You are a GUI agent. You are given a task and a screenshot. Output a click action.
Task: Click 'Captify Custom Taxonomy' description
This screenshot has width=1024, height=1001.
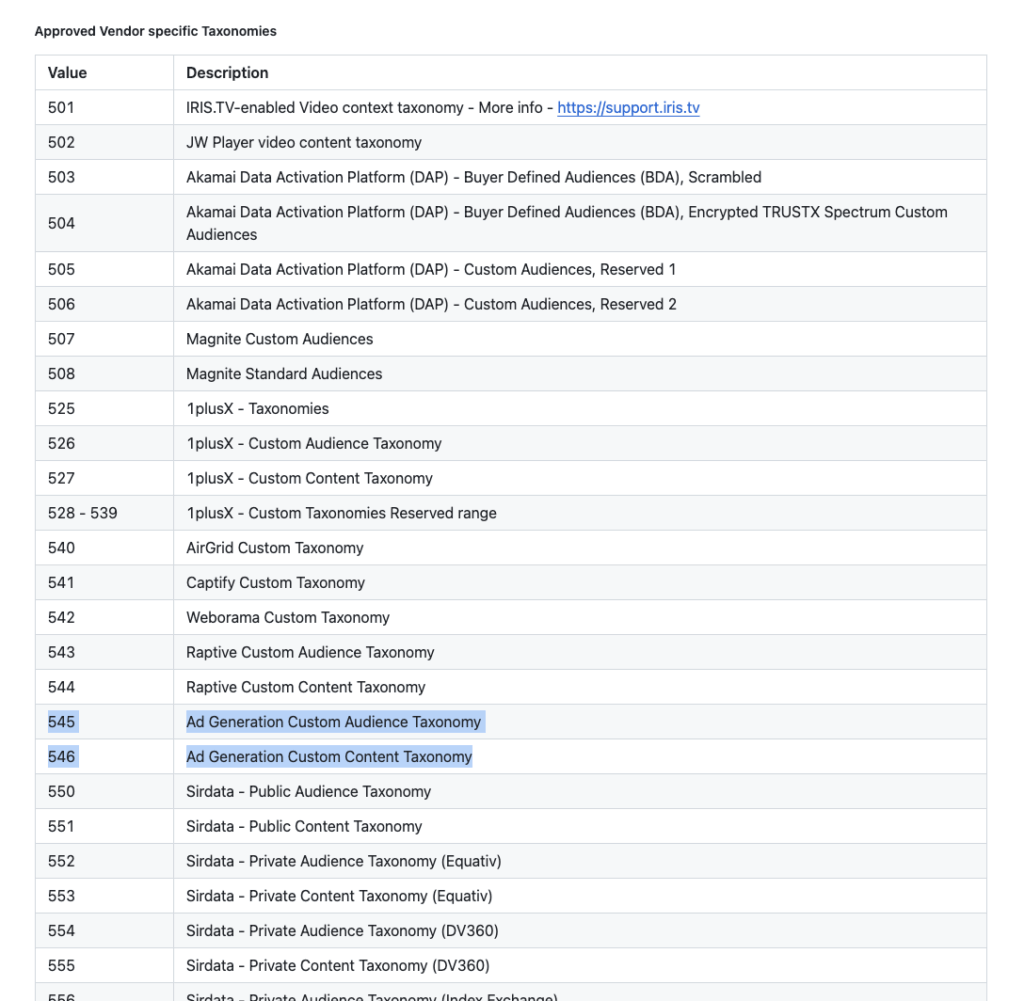[x=275, y=583]
